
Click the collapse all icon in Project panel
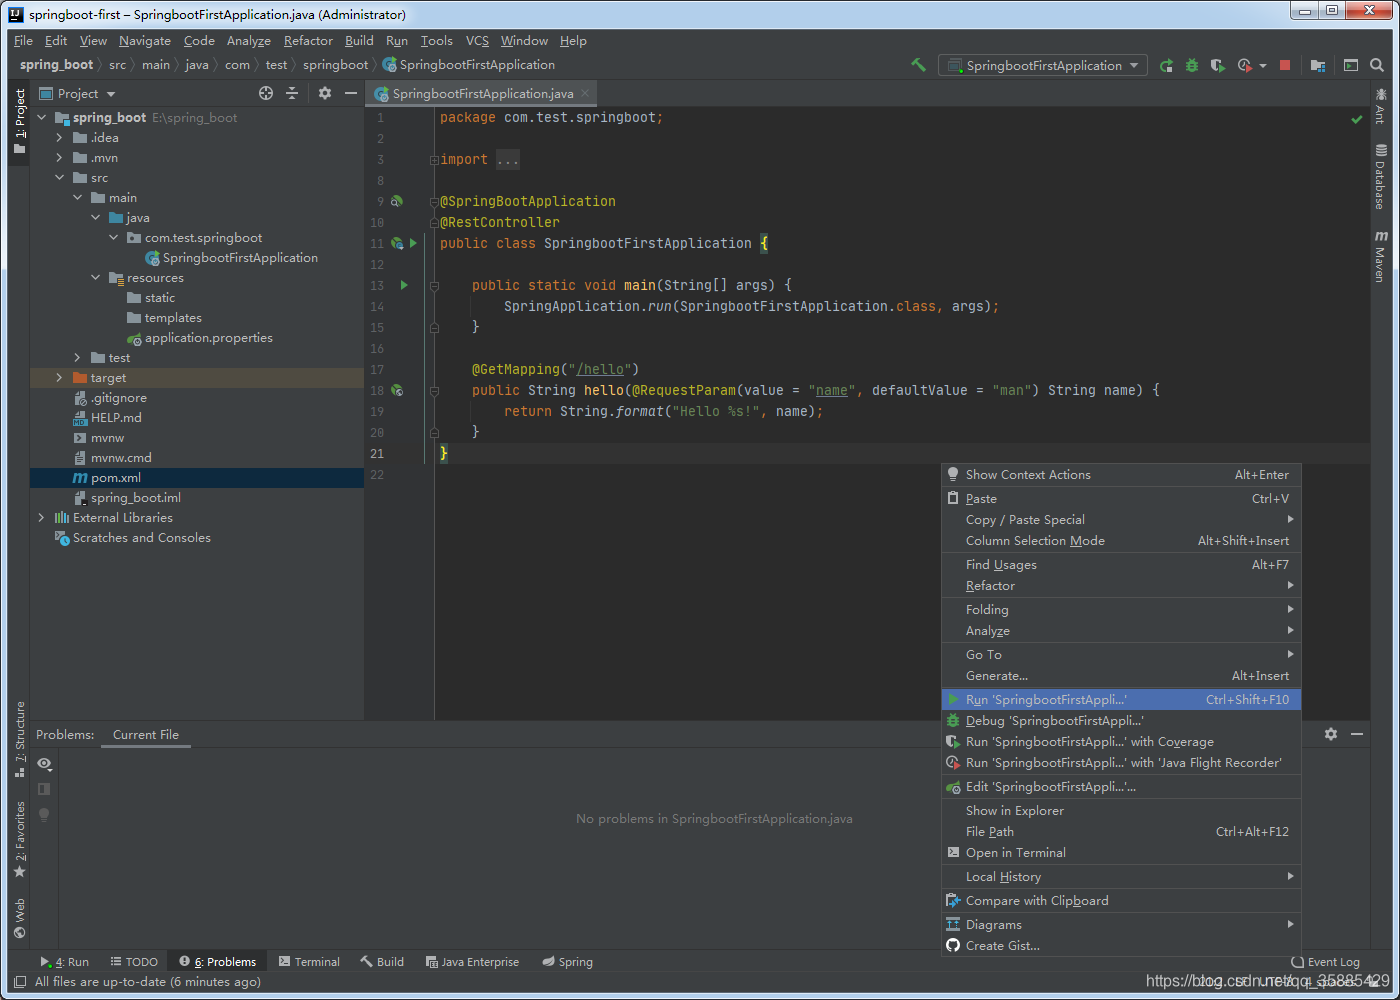click(x=292, y=93)
